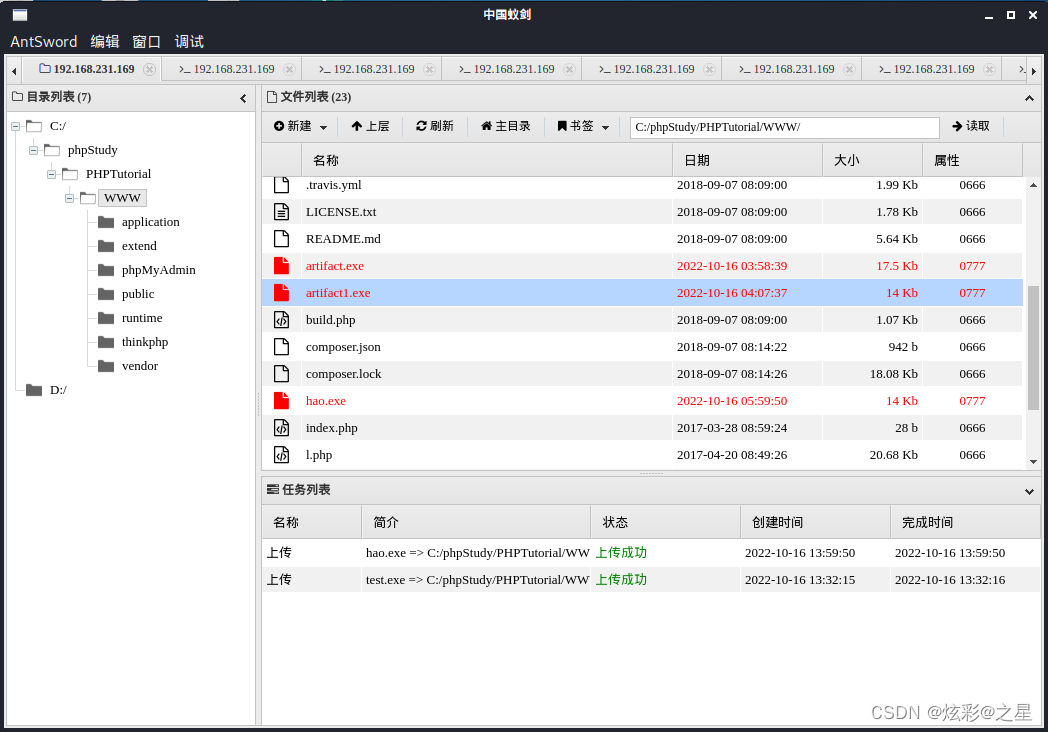Select the thinkphp folder in tree
Screen dimensions: 1048x732
pyautogui.click(x=144, y=342)
